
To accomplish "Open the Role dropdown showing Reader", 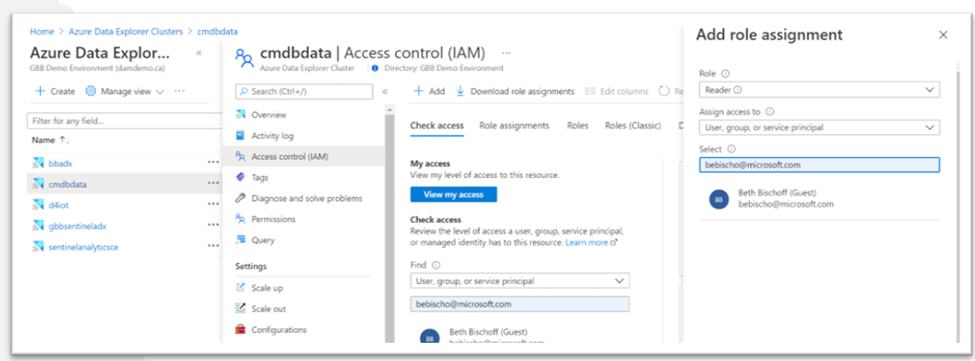I will click(x=819, y=90).
